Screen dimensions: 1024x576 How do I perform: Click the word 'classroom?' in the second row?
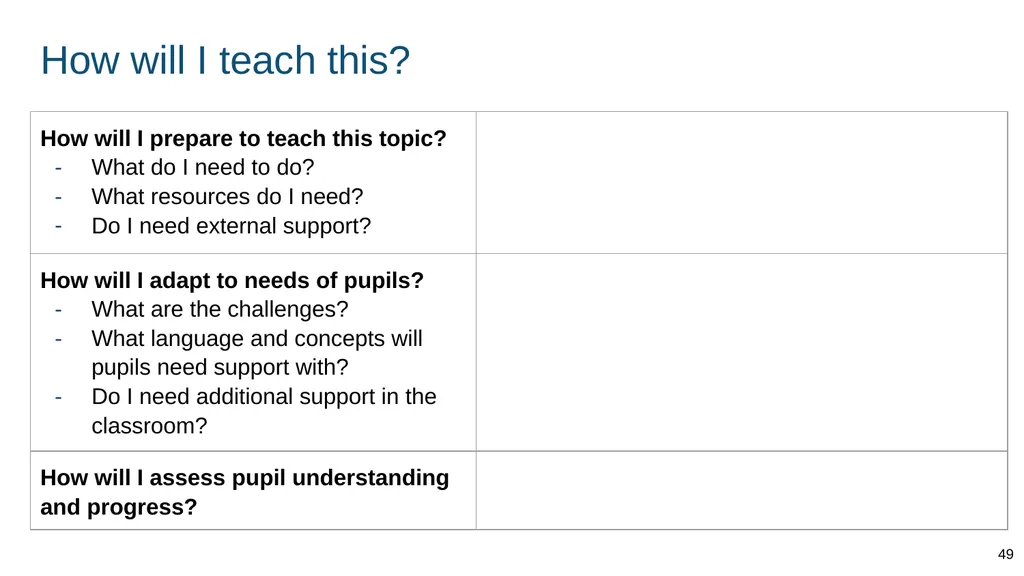149,426
